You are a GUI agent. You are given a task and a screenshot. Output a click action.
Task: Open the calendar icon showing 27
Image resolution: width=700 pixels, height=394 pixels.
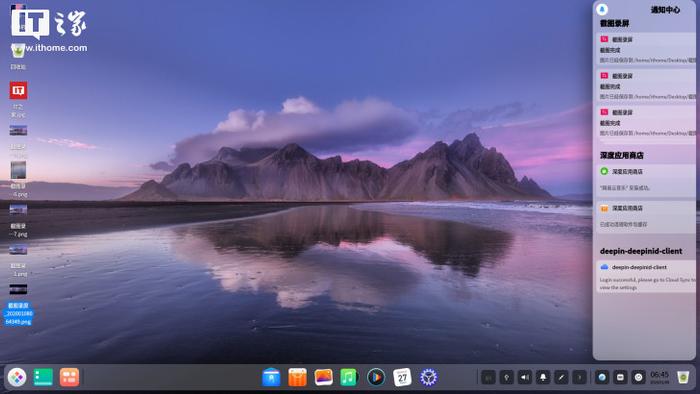pos(402,377)
